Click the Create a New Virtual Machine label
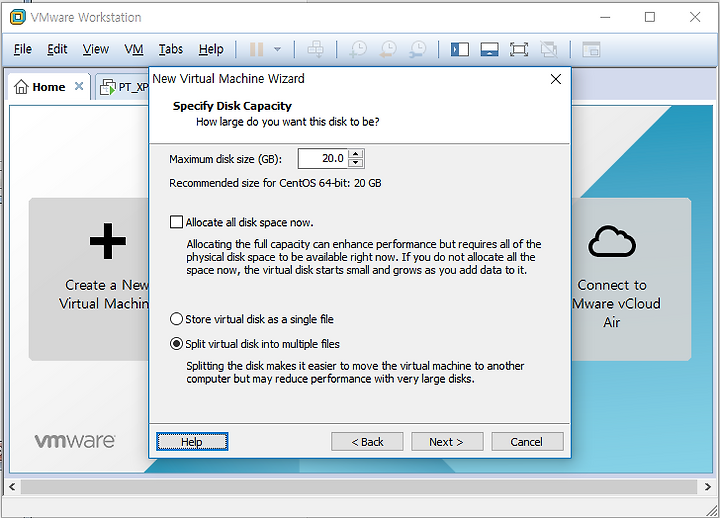720x518 pixels. [104, 294]
